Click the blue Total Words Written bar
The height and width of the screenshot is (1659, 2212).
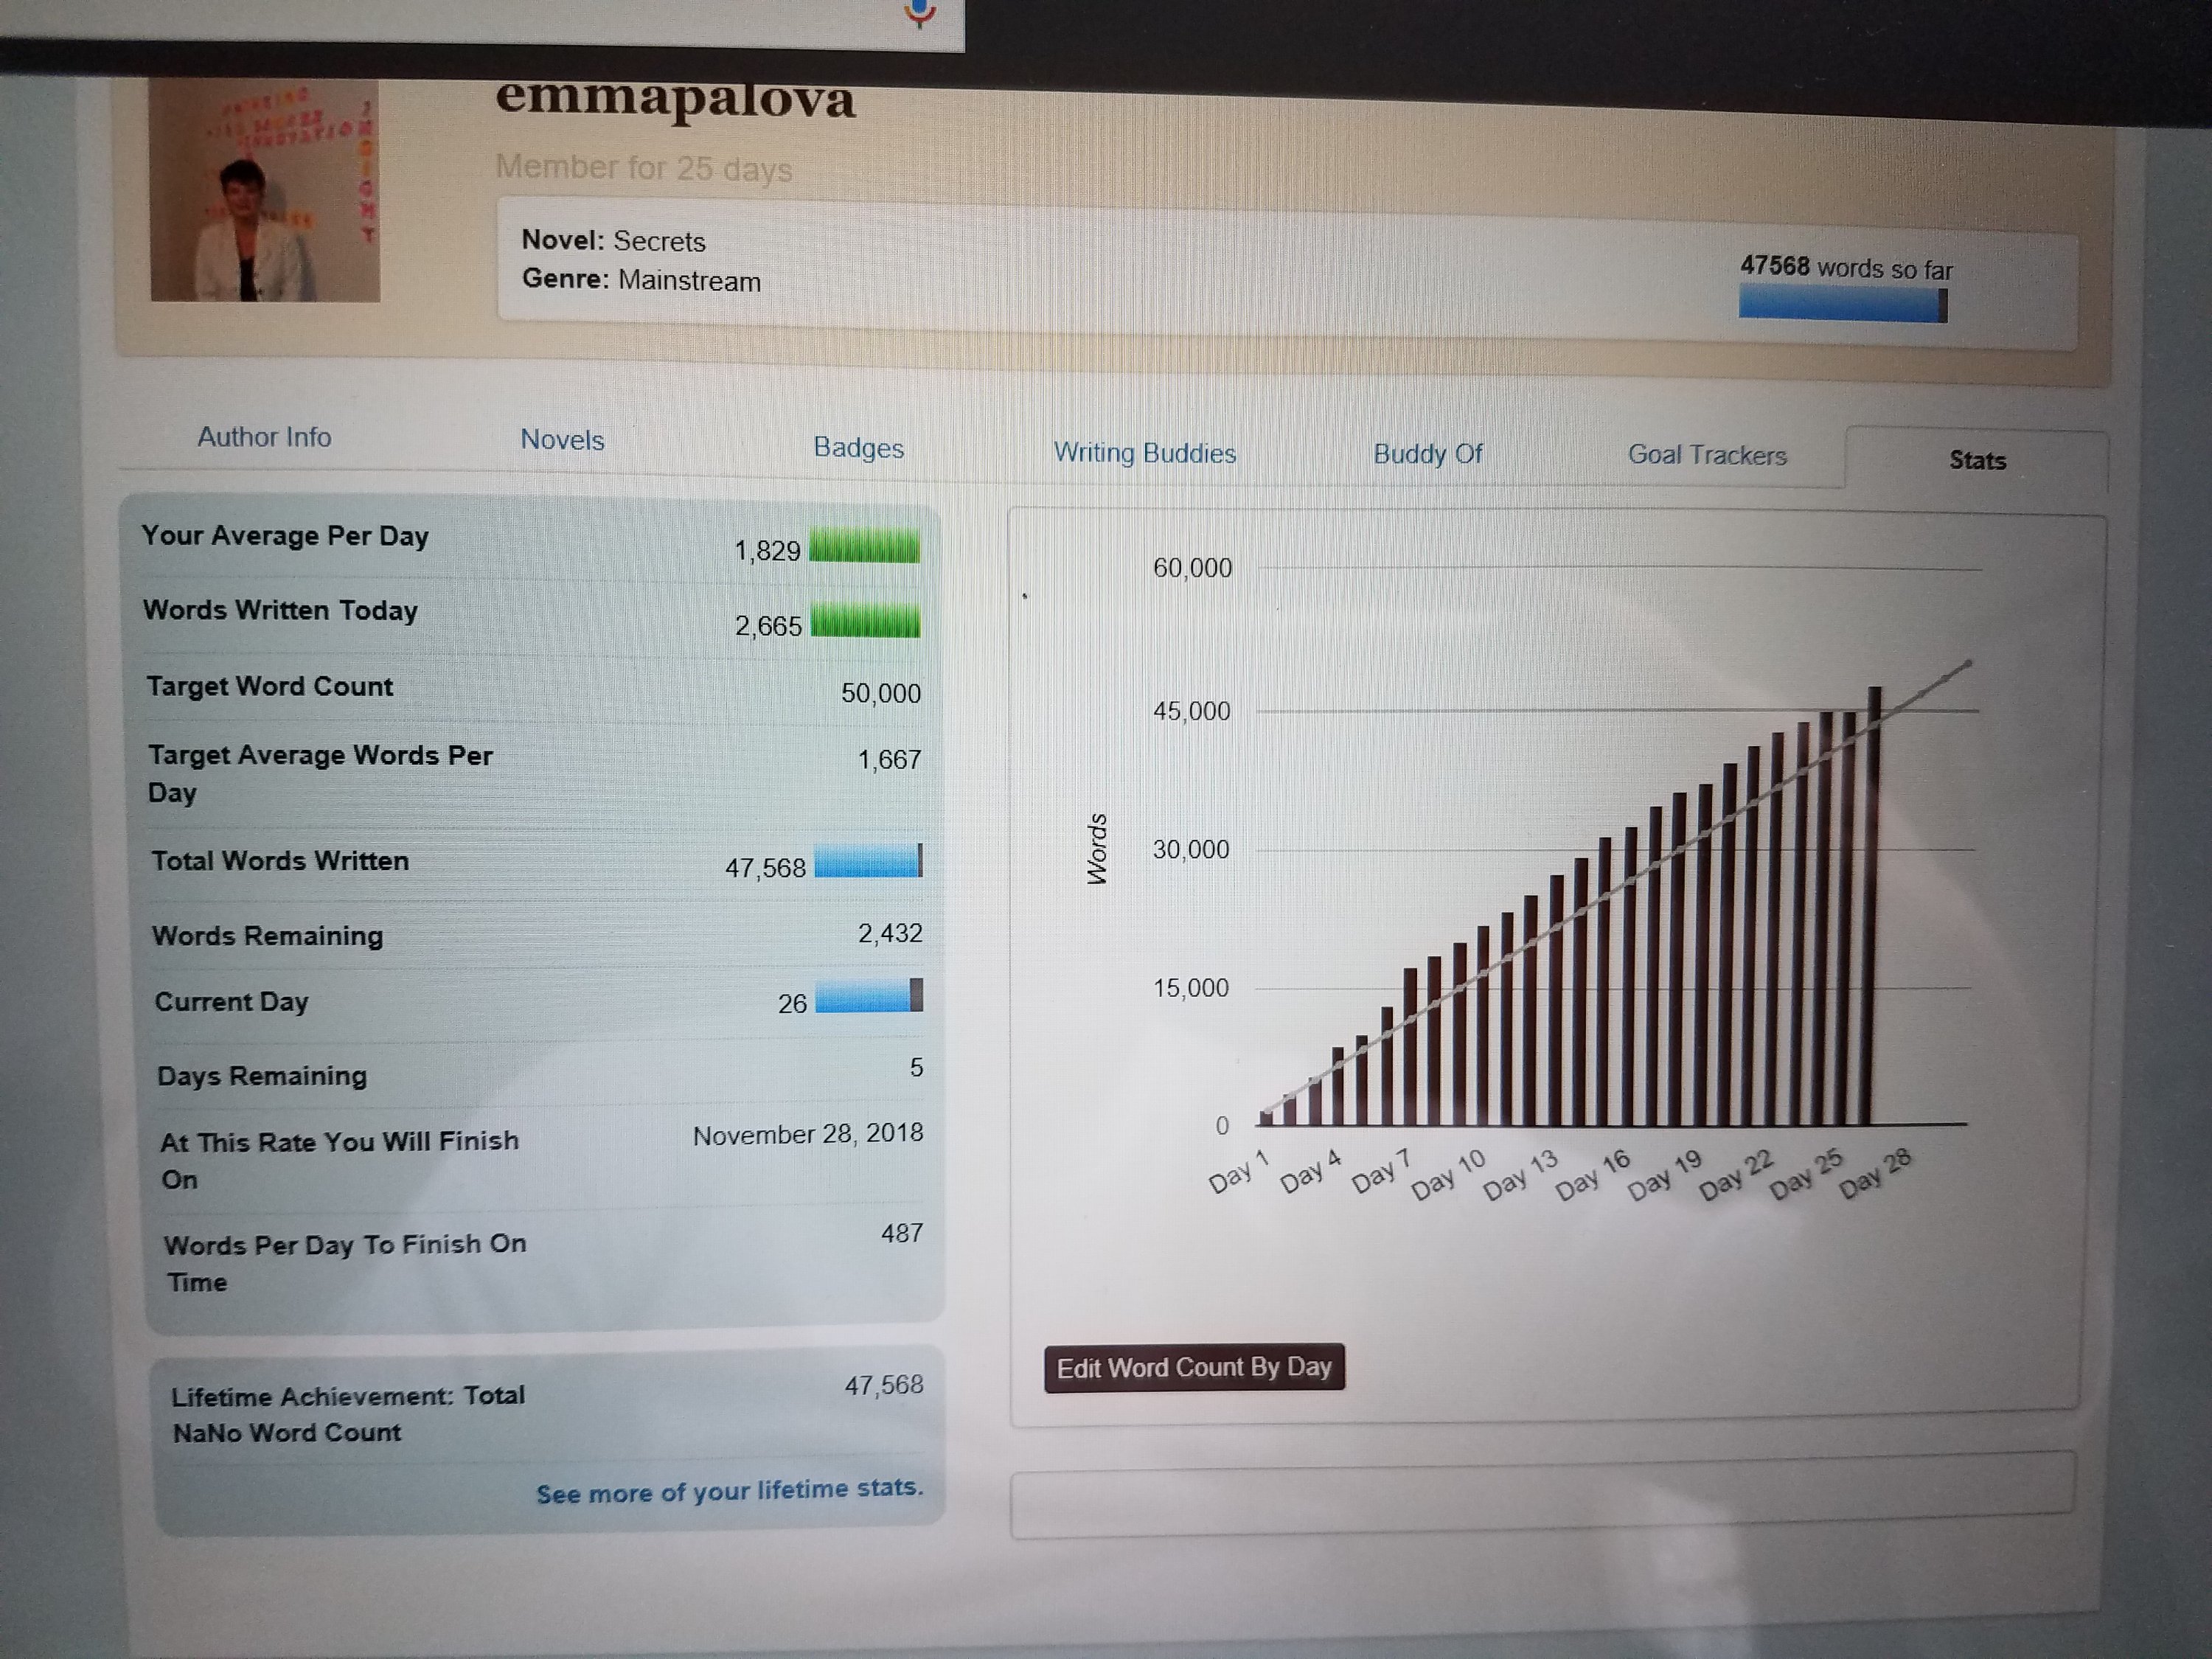(868, 861)
